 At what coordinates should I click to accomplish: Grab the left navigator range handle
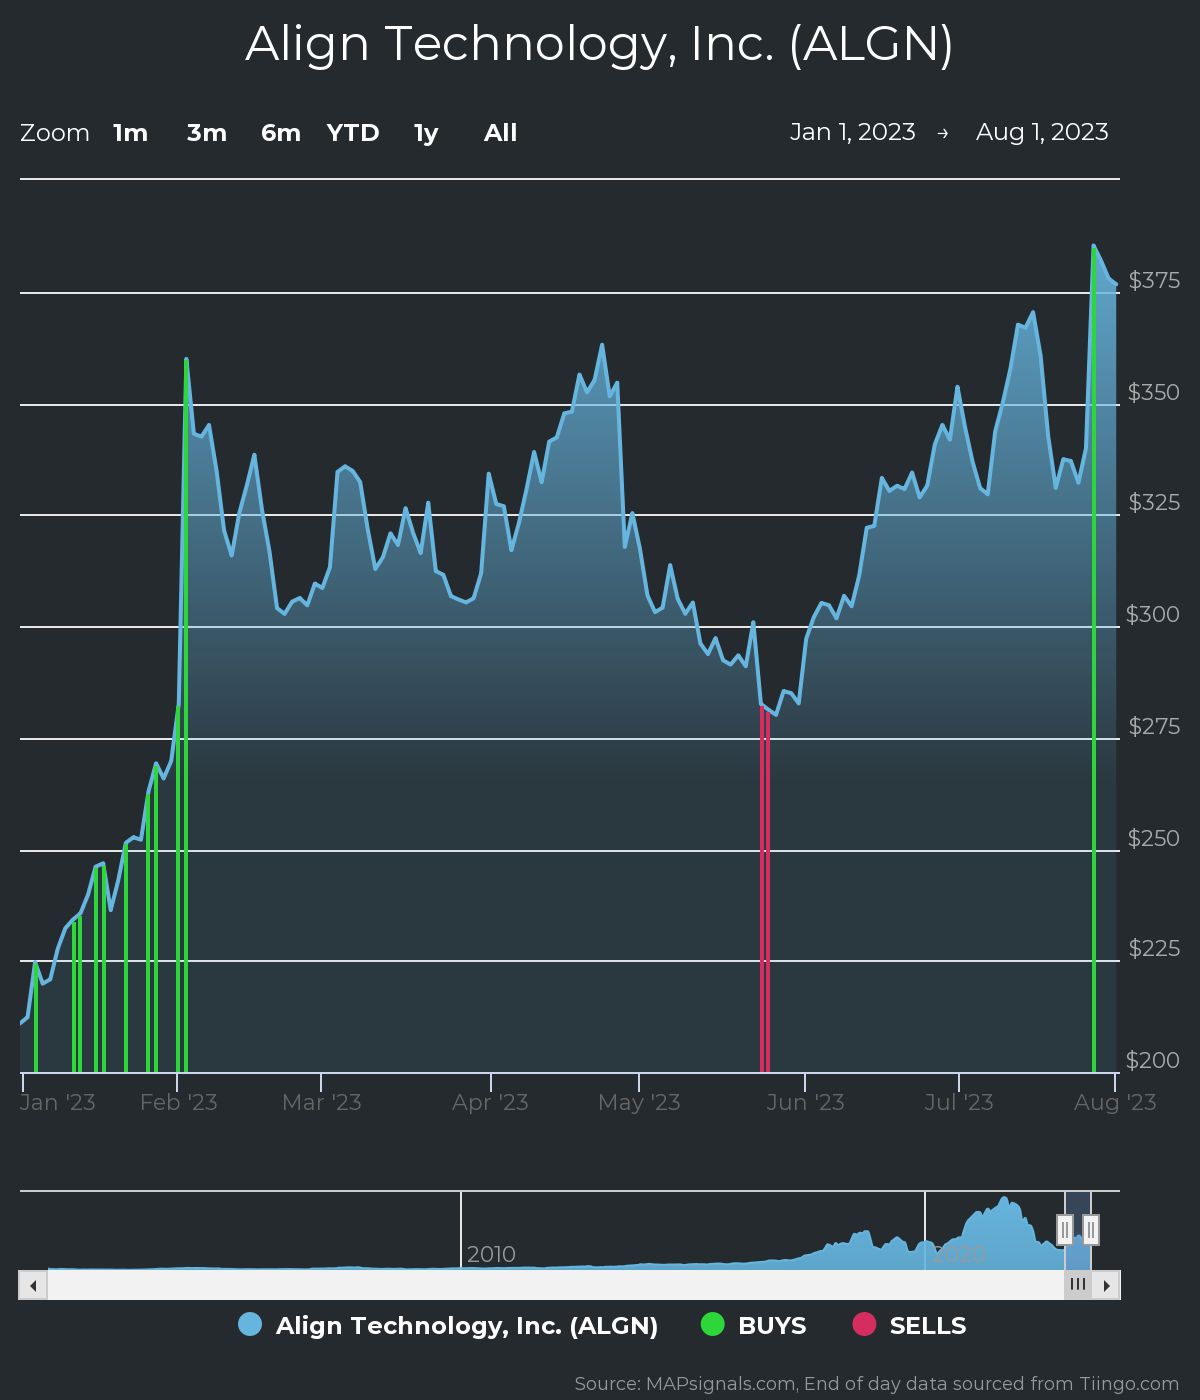1065,1229
